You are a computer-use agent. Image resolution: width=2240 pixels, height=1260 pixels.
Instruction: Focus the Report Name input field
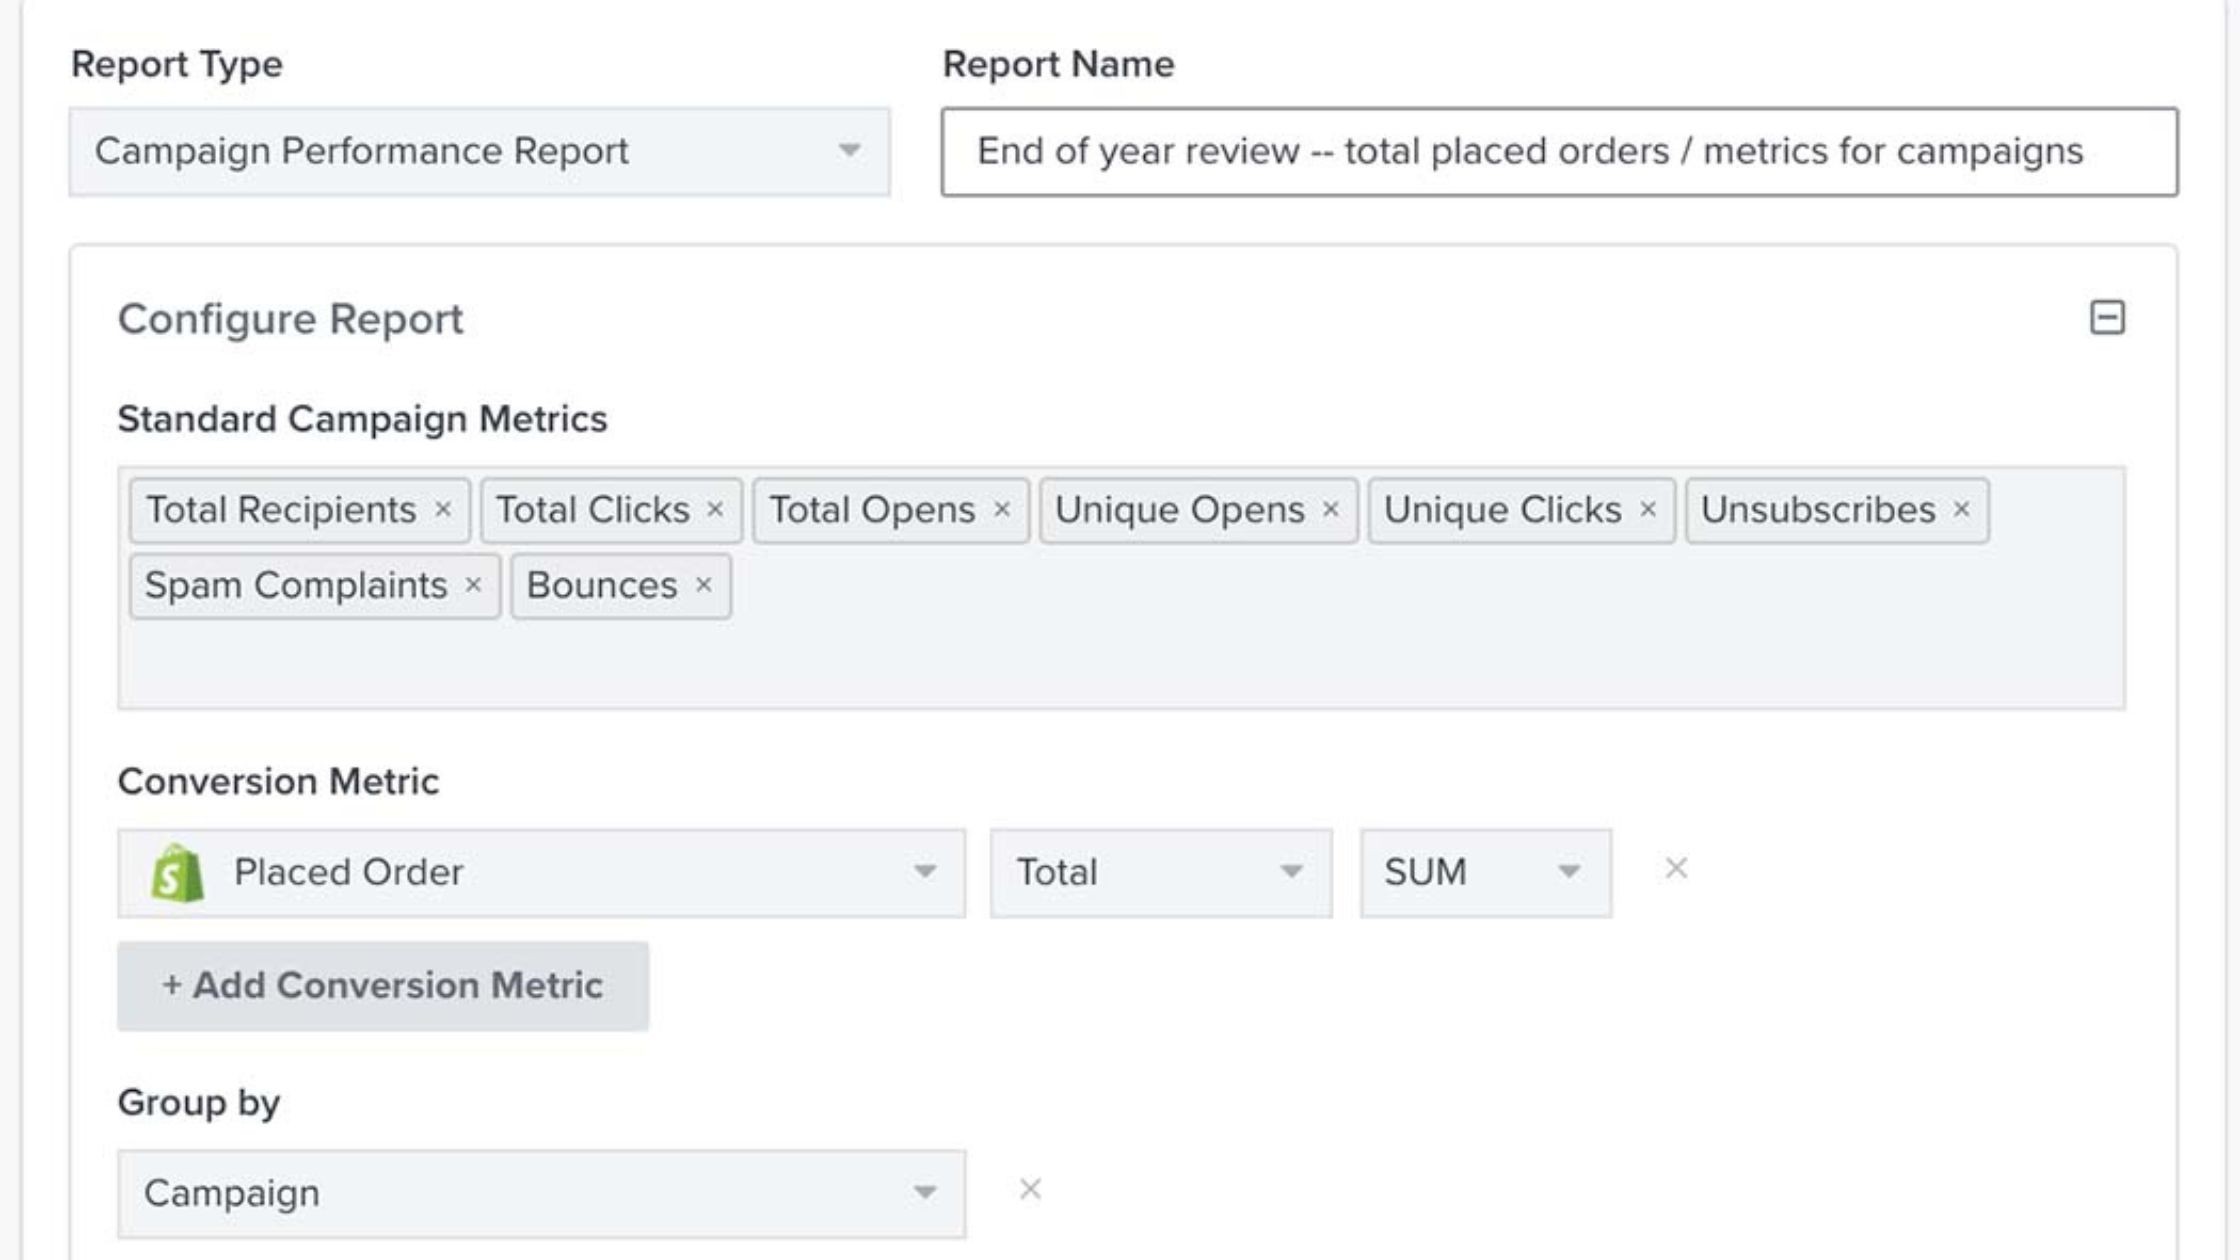[x=1560, y=152]
